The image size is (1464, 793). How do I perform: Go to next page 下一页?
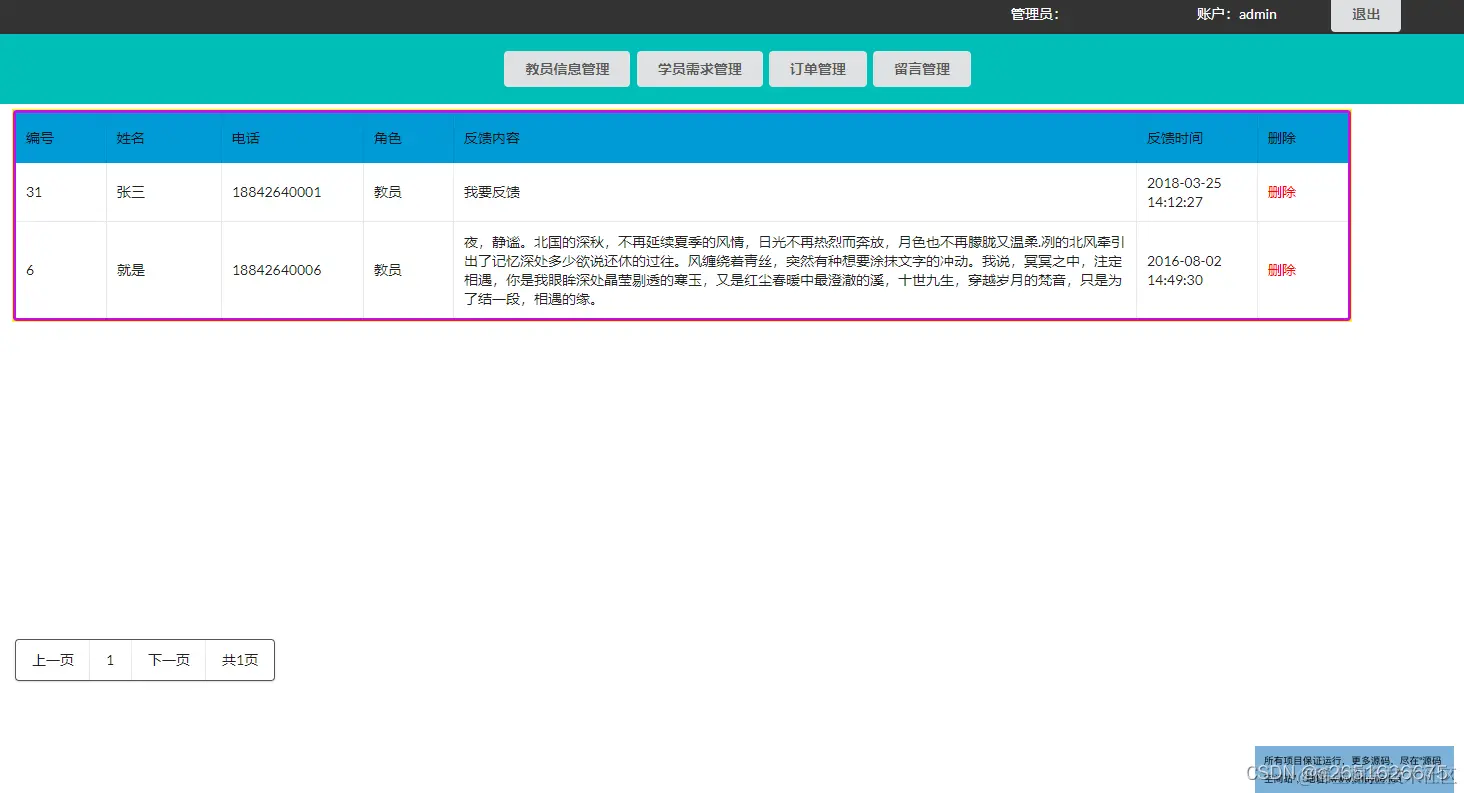click(x=169, y=660)
